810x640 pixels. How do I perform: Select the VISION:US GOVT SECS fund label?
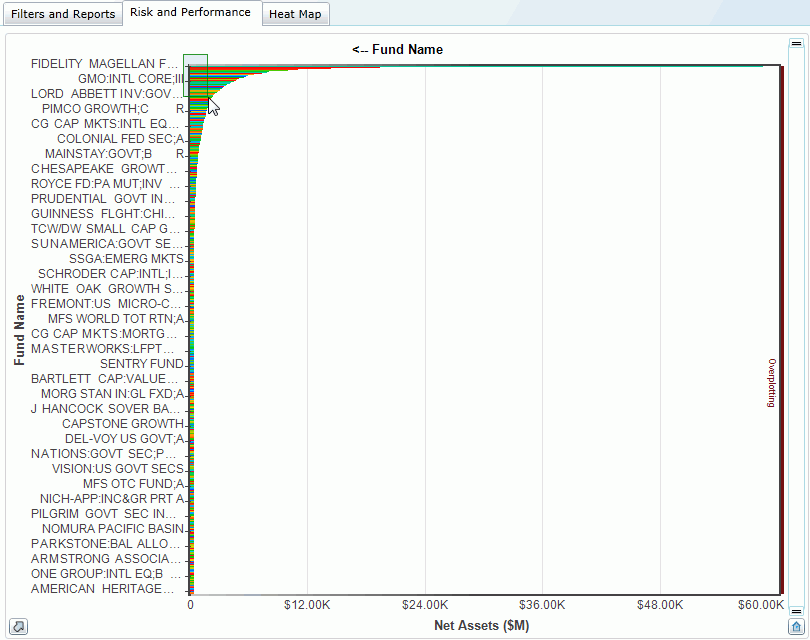tap(118, 468)
